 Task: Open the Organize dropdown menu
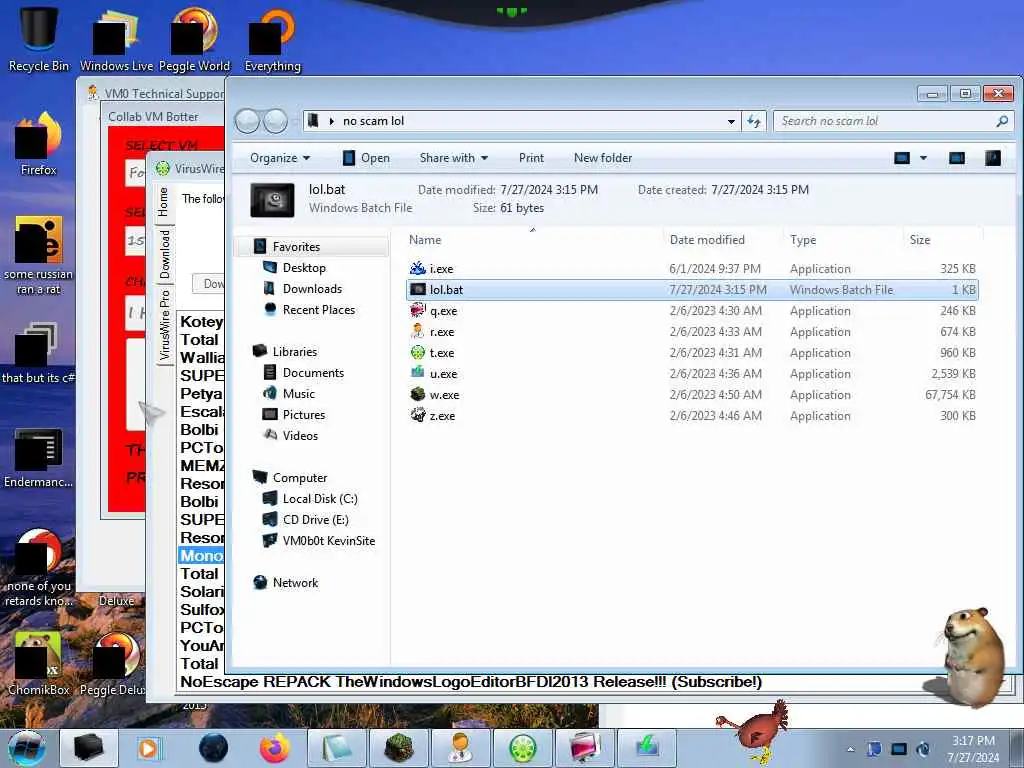[280, 158]
